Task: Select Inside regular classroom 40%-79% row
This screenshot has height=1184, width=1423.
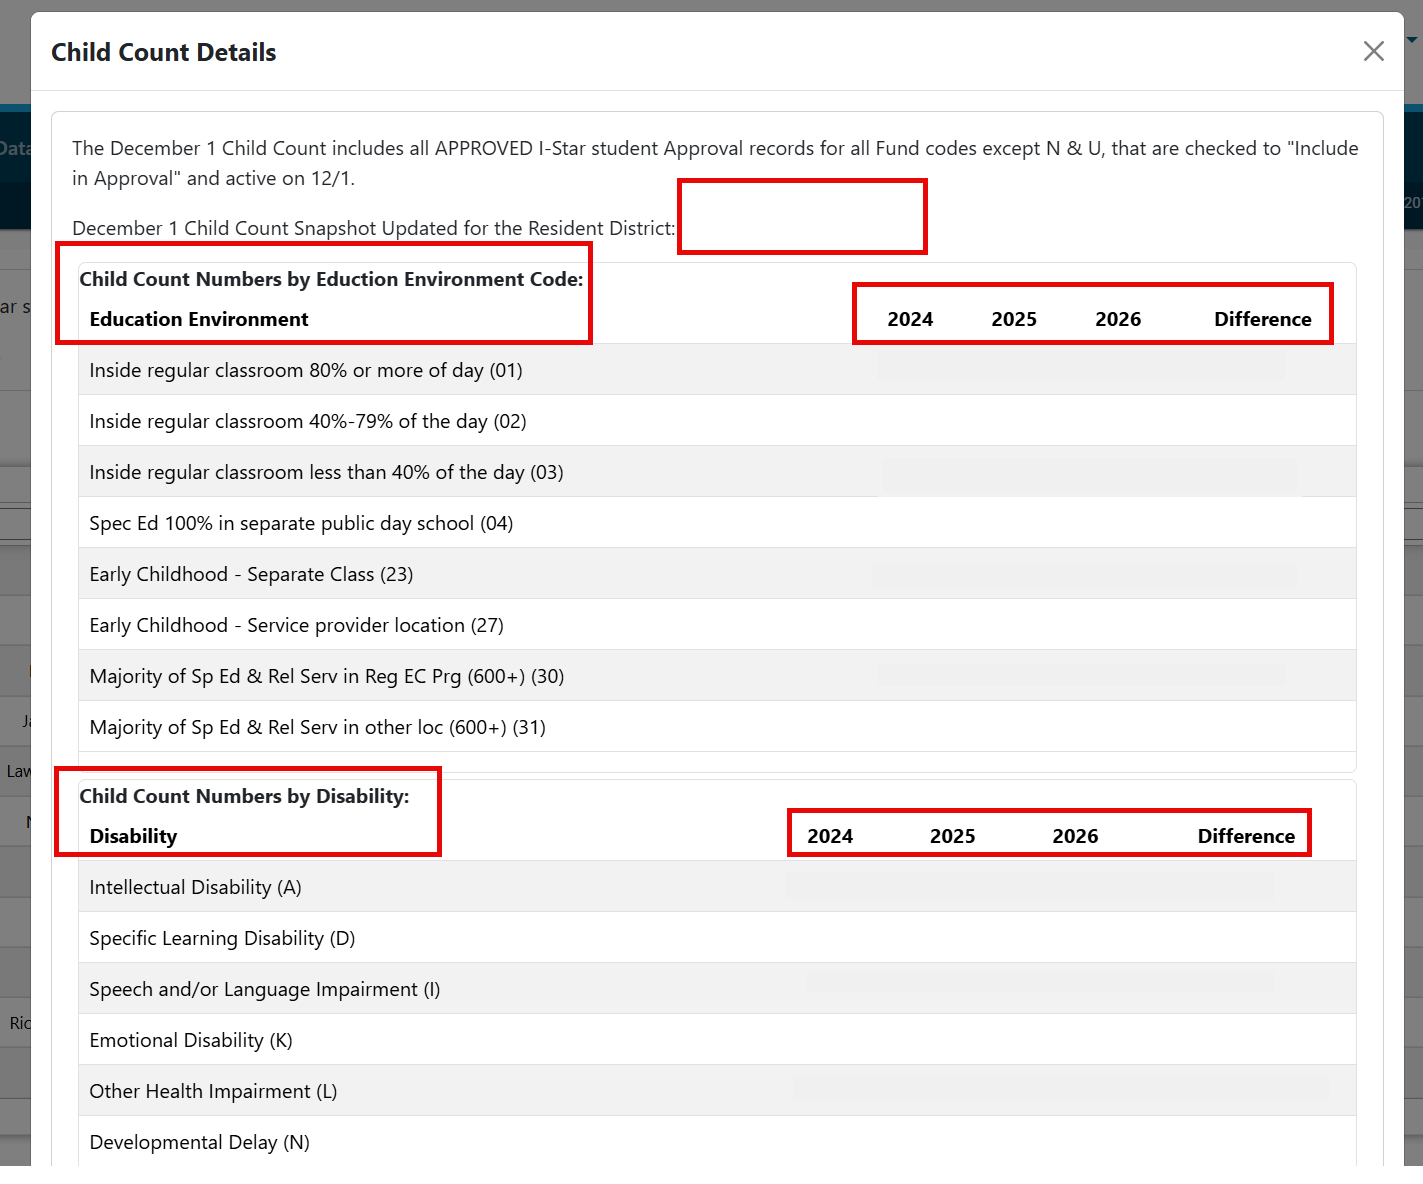Action: [308, 421]
